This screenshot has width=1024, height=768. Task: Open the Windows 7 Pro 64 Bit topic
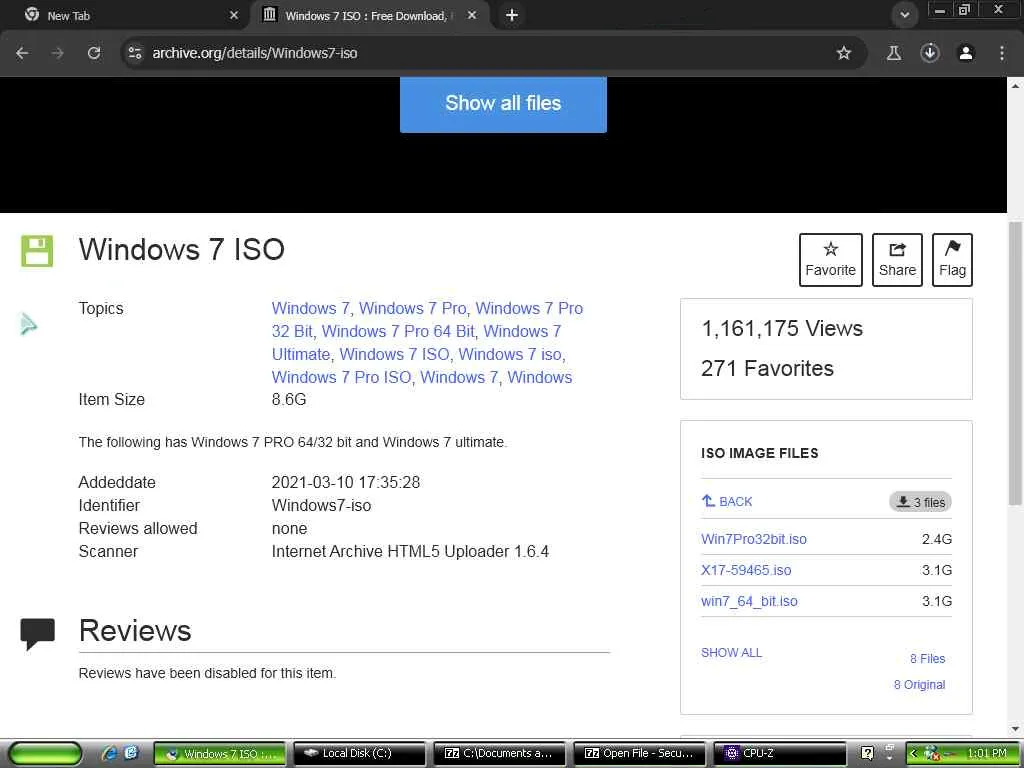tap(398, 331)
